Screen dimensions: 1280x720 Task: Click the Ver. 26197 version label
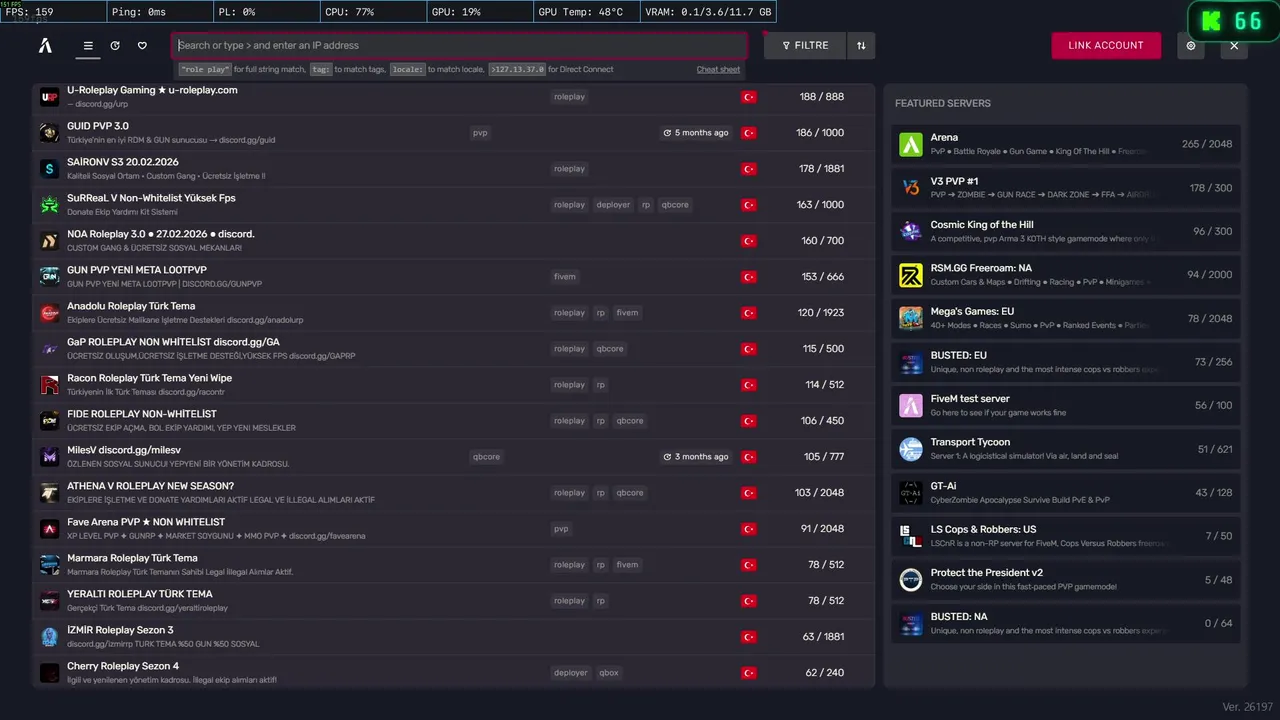(x=1246, y=707)
